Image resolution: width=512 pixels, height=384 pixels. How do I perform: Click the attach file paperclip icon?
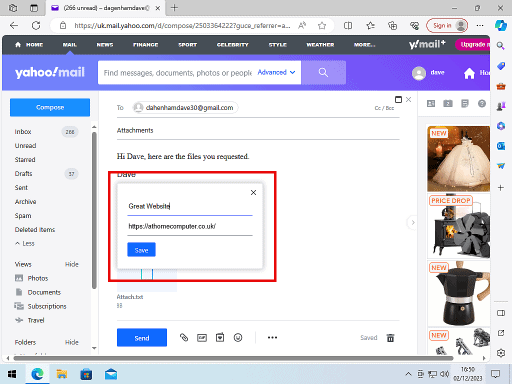tap(184, 338)
